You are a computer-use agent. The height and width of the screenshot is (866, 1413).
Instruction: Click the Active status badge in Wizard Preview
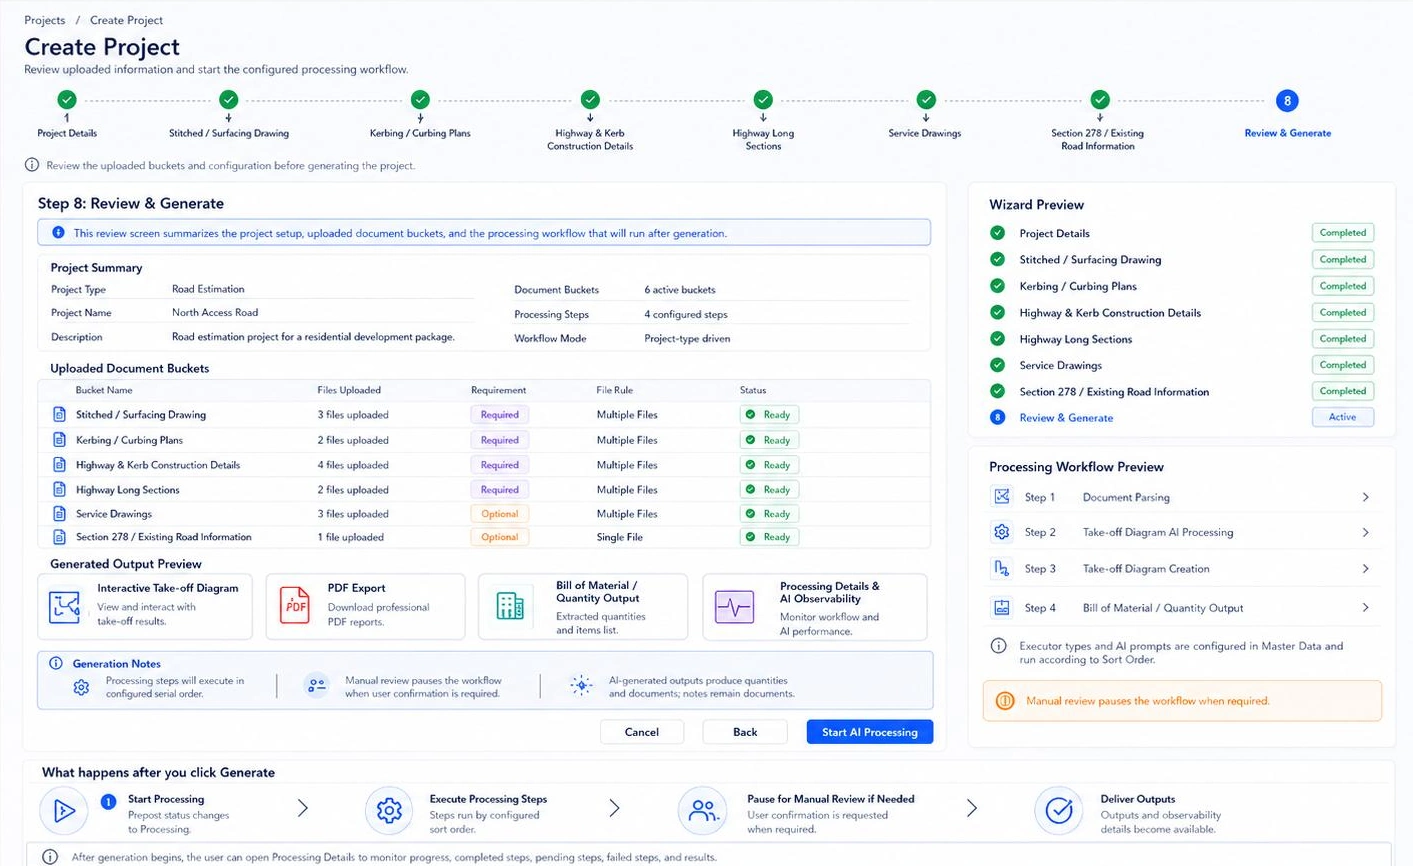pyautogui.click(x=1342, y=417)
